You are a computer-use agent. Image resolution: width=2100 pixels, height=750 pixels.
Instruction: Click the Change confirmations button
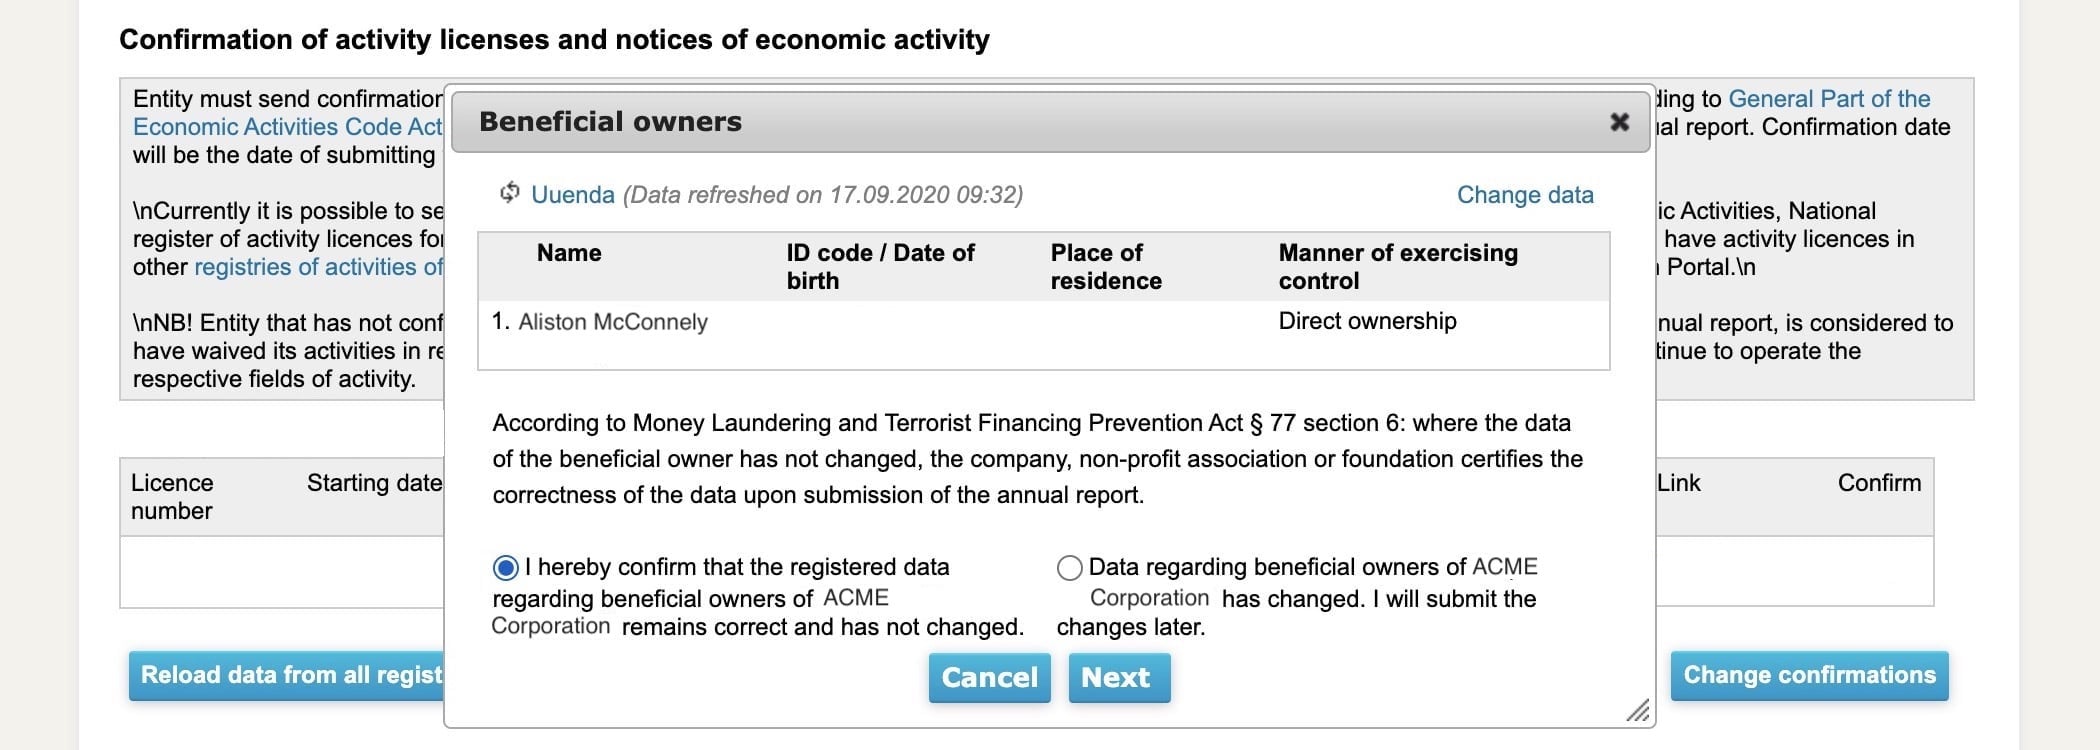point(1809,675)
